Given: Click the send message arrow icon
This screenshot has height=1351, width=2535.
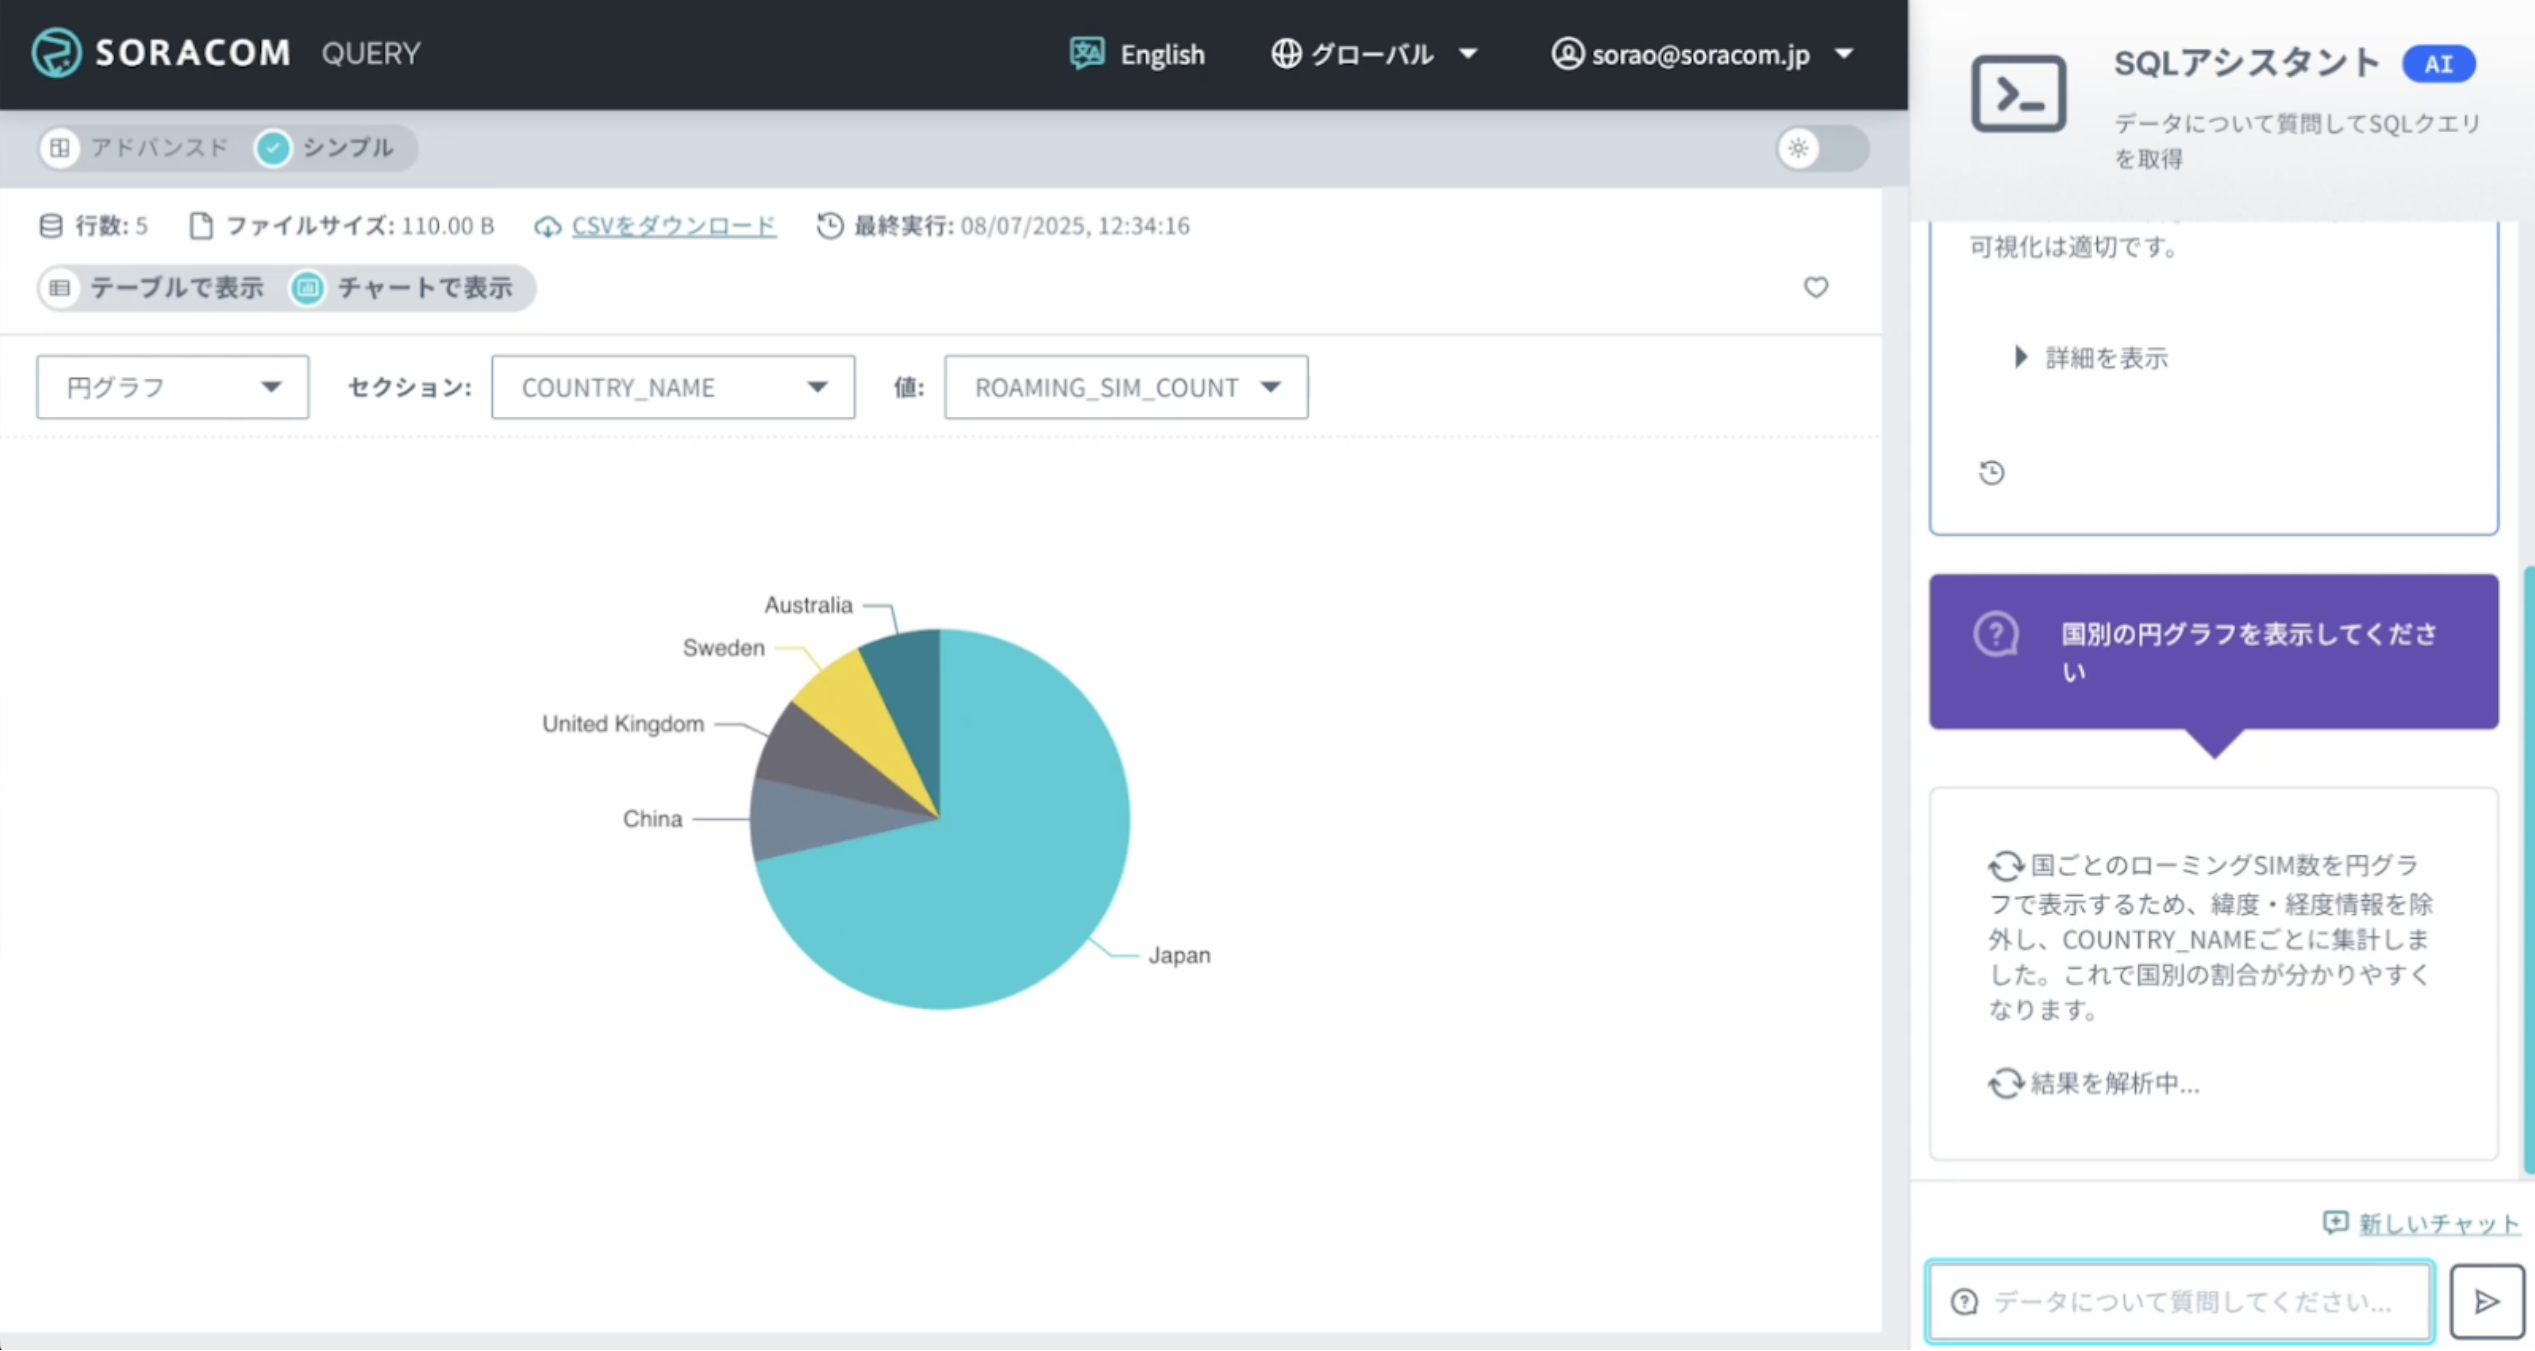Looking at the screenshot, I should 2486,1301.
